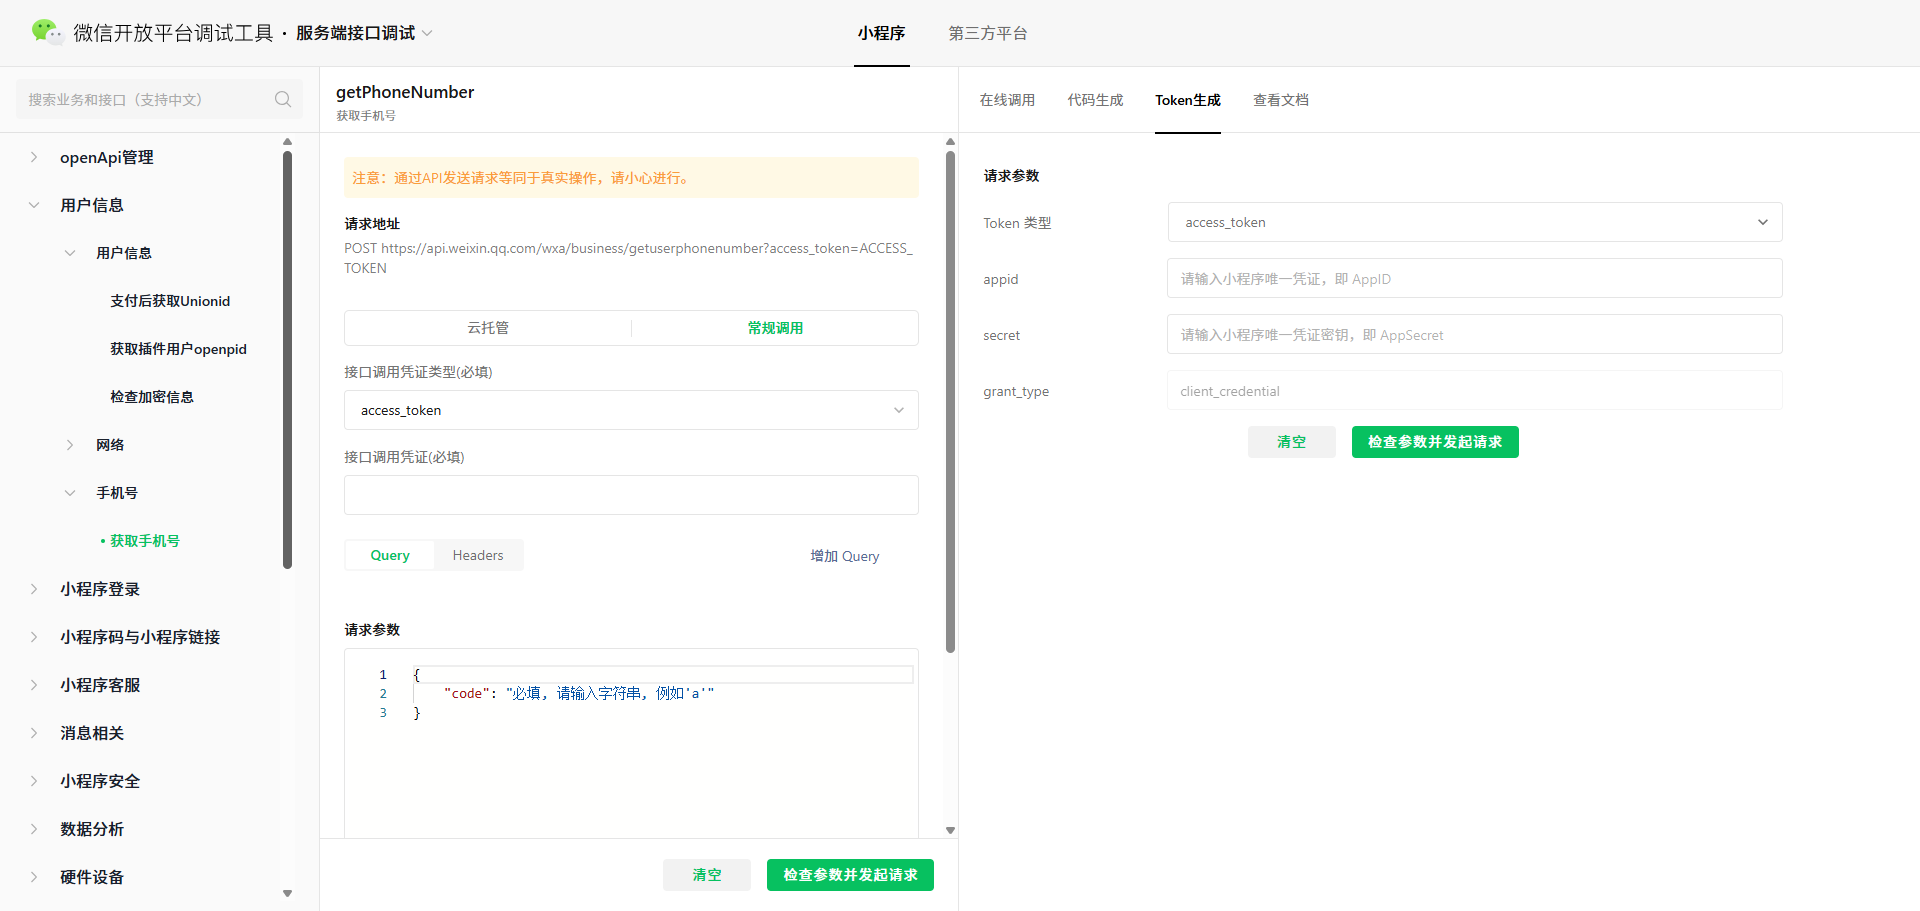Viewport: 1920px width, 911px height.
Task: Submit Token request with 检查参数并发起请求
Action: tap(1435, 442)
